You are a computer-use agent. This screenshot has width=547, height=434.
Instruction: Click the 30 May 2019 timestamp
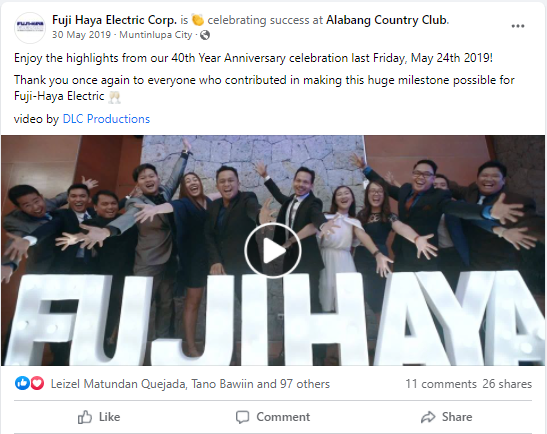(x=81, y=35)
